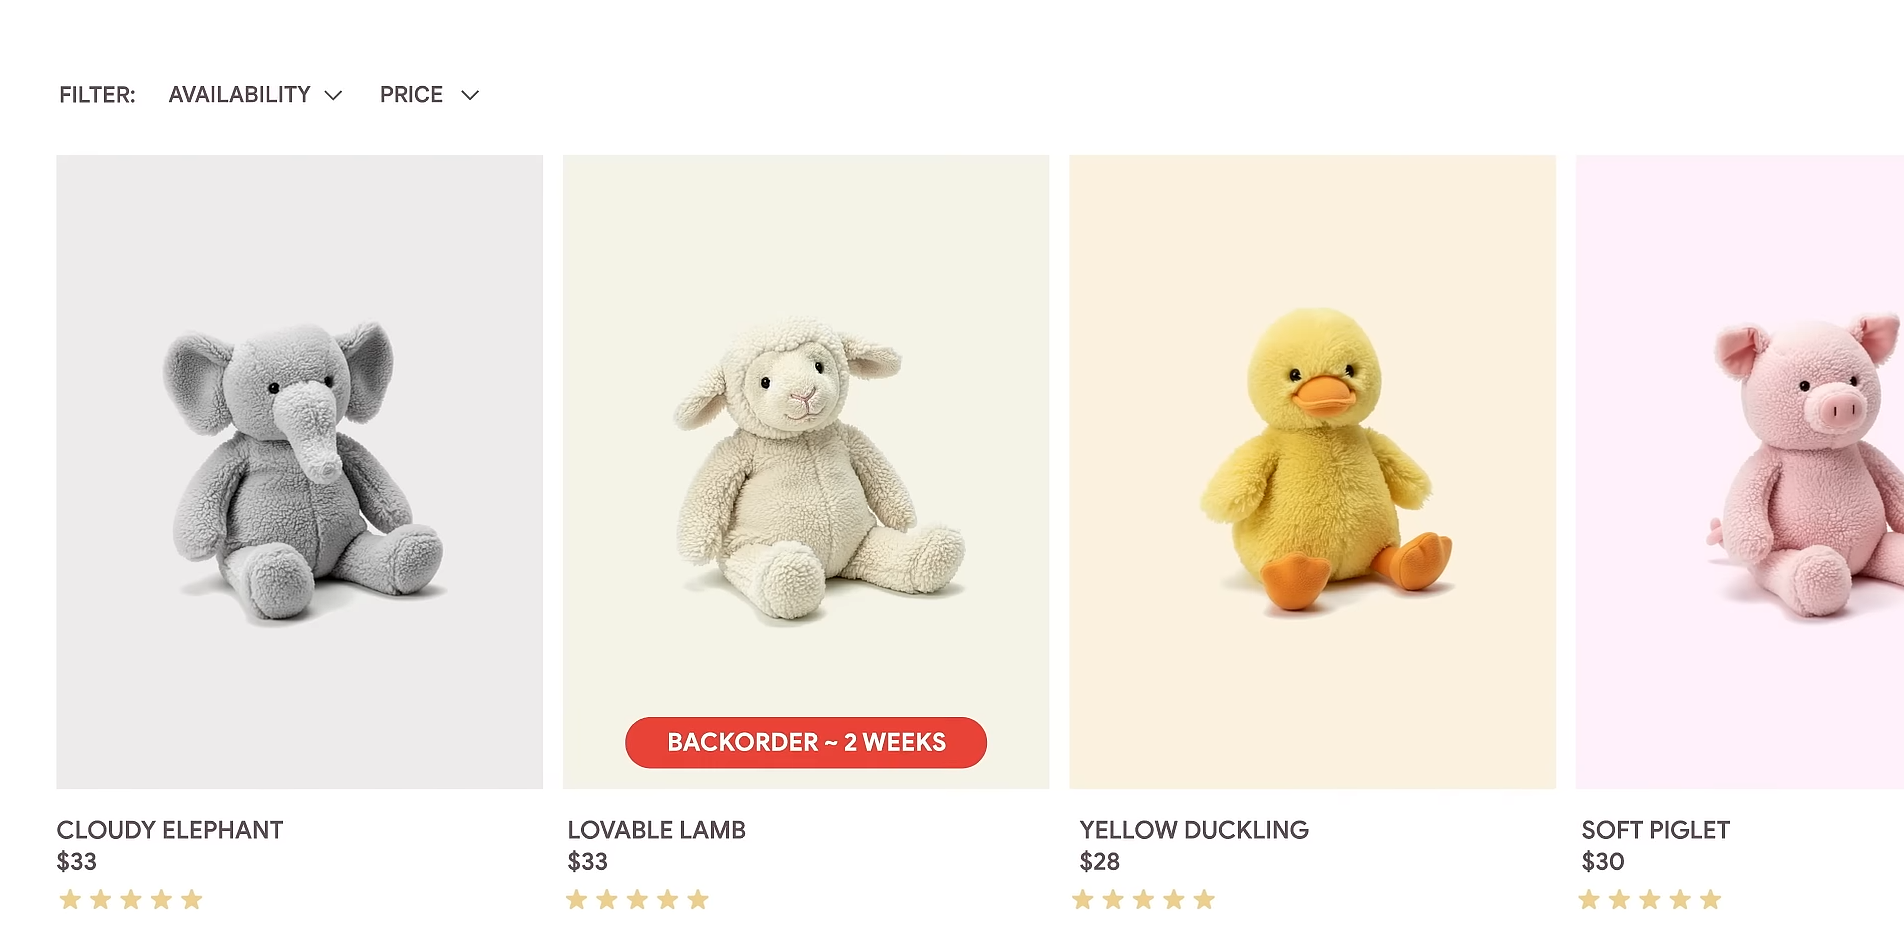
Task: Click the star rating under Yellow Duckling
Action: (1144, 900)
